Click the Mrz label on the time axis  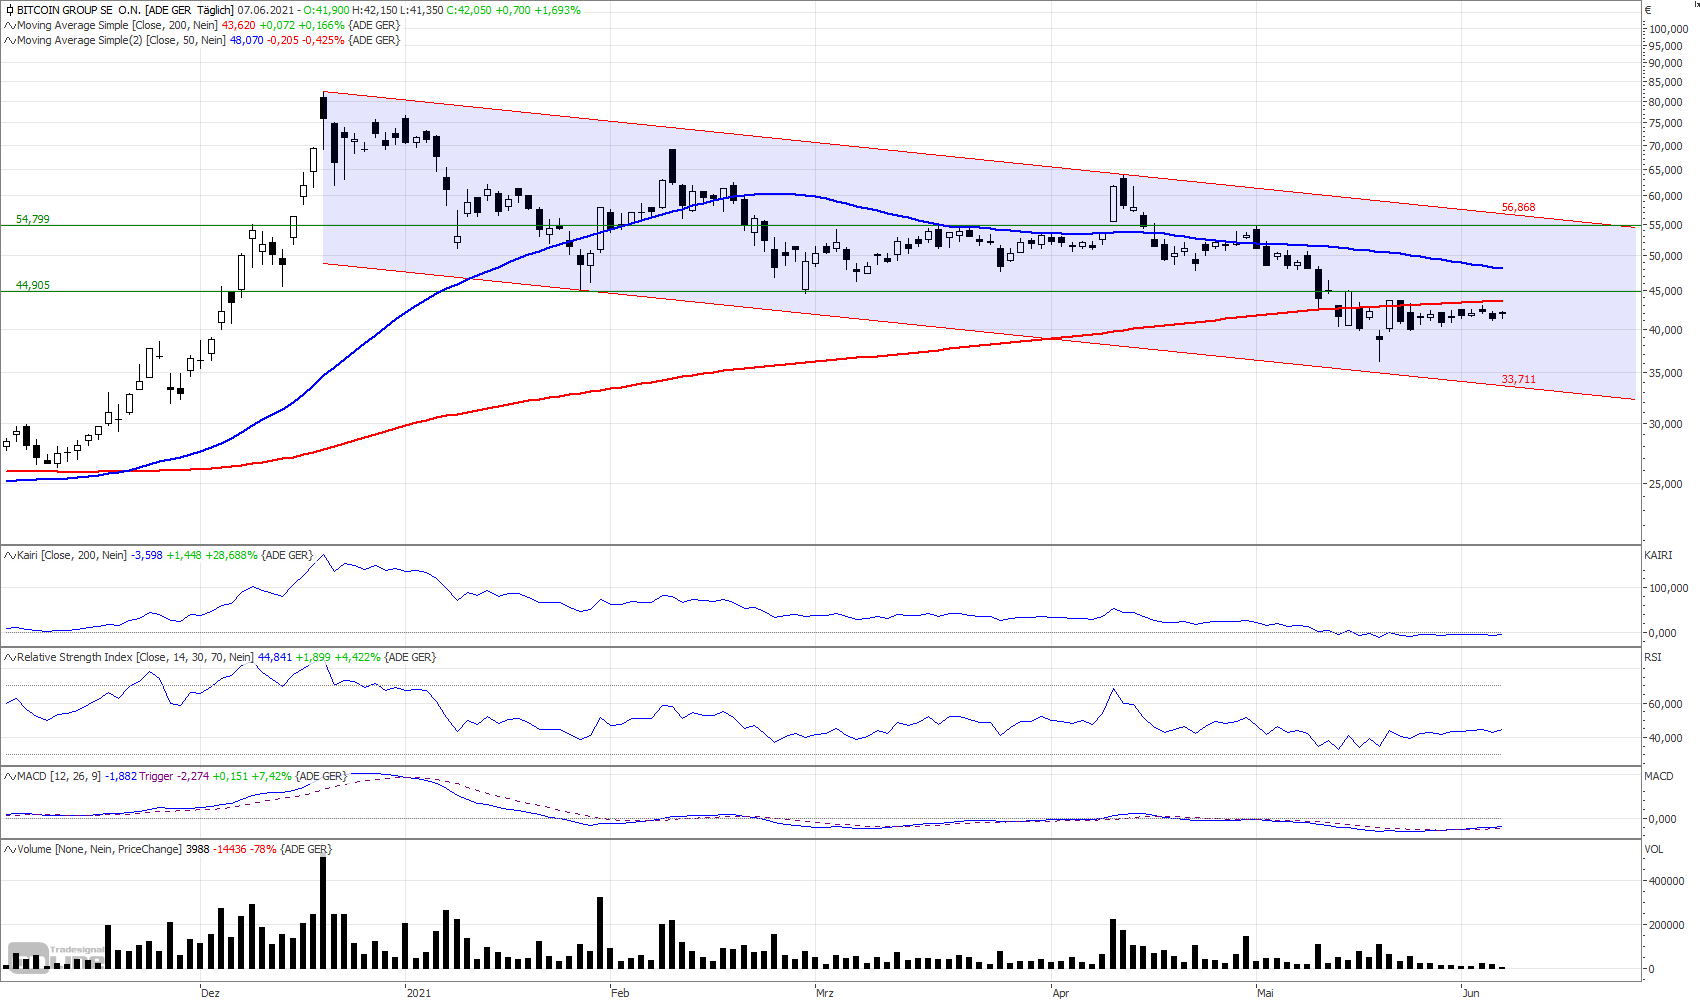(x=825, y=993)
